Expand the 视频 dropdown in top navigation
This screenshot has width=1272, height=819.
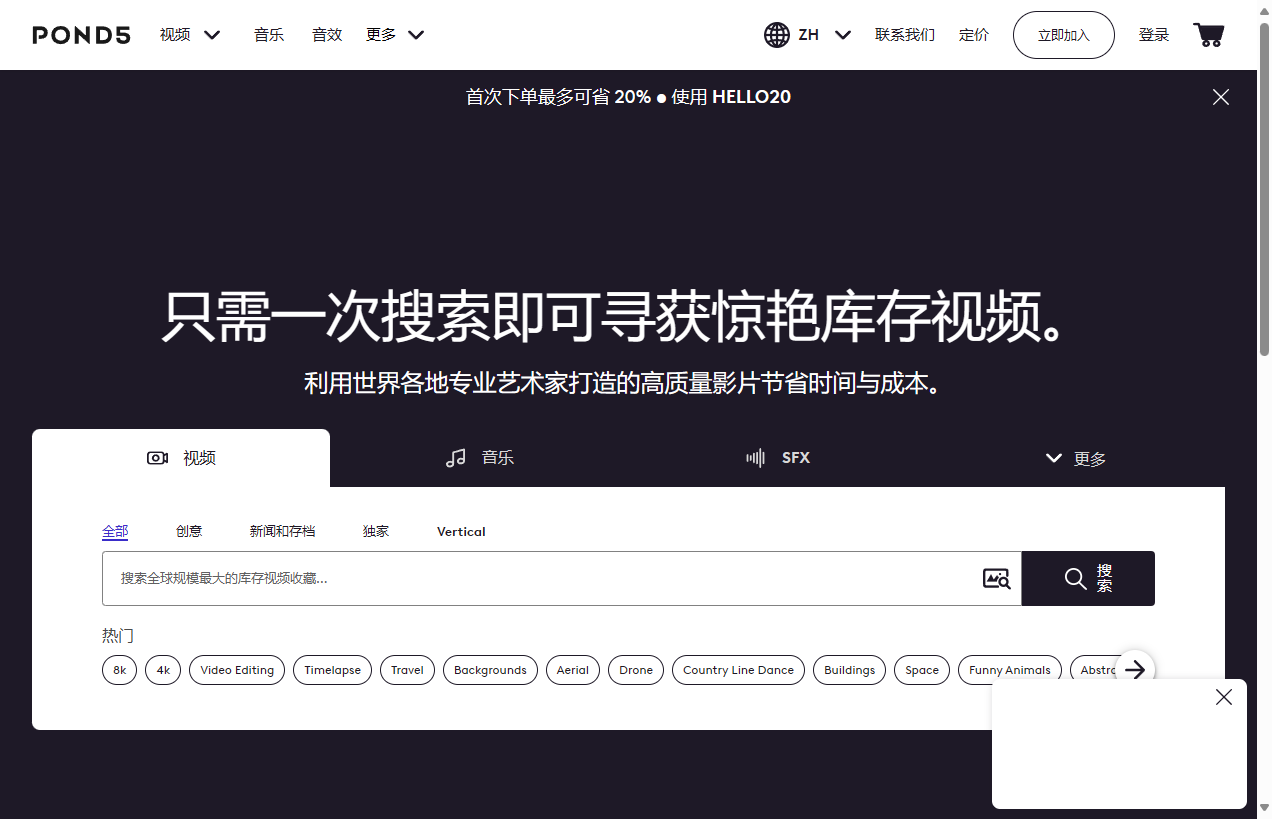tap(190, 35)
